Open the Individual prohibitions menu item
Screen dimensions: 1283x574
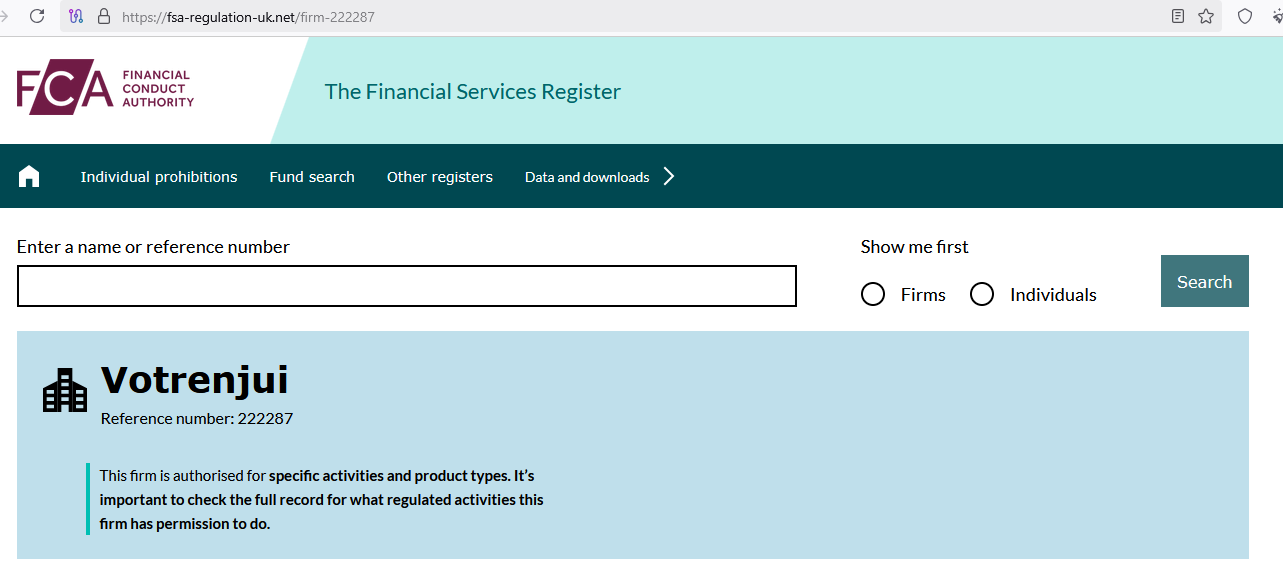[x=159, y=177]
